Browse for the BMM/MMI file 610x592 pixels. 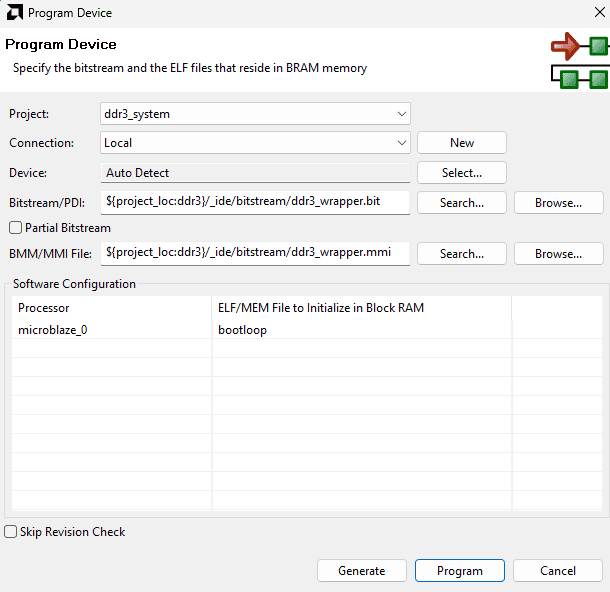tap(558, 254)
